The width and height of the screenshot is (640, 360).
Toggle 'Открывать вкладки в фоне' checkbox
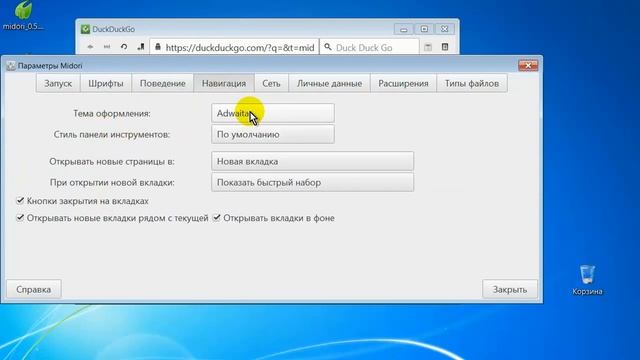click(x=217, y=218)
